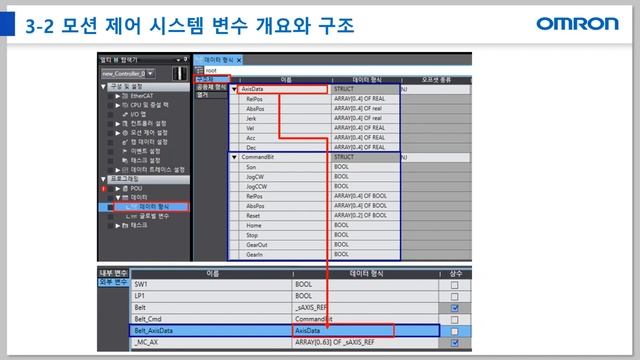Expand the EtherCAT tree node arrow
Image resolution: width=640 pixels, height=360 pixels.
[x=118, y=96]
